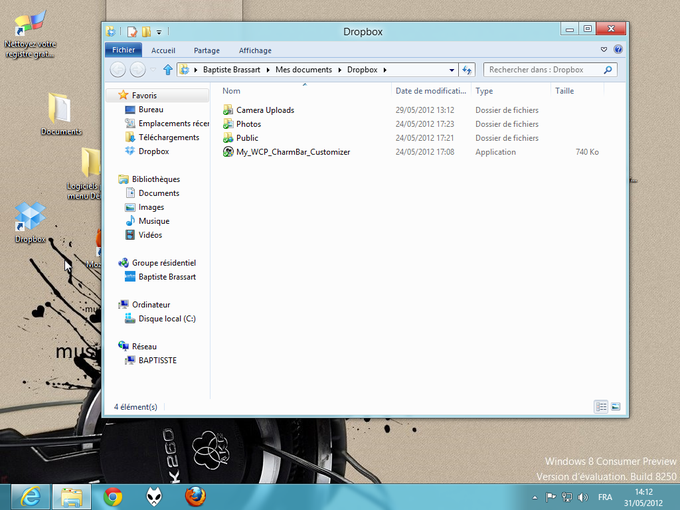Open Favoris in the navigation pane
Image resolution: width=680 pixels, height=510 pixels.
click(144, 95)
